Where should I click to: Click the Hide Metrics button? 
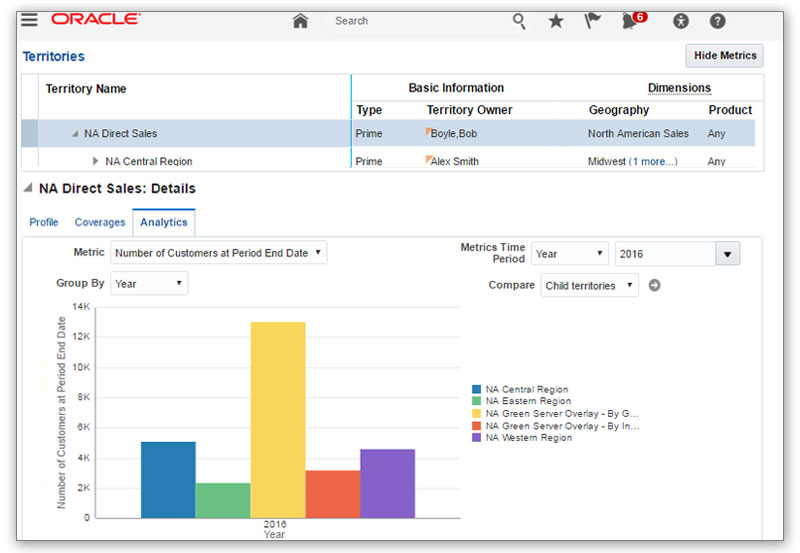point(724,56)
